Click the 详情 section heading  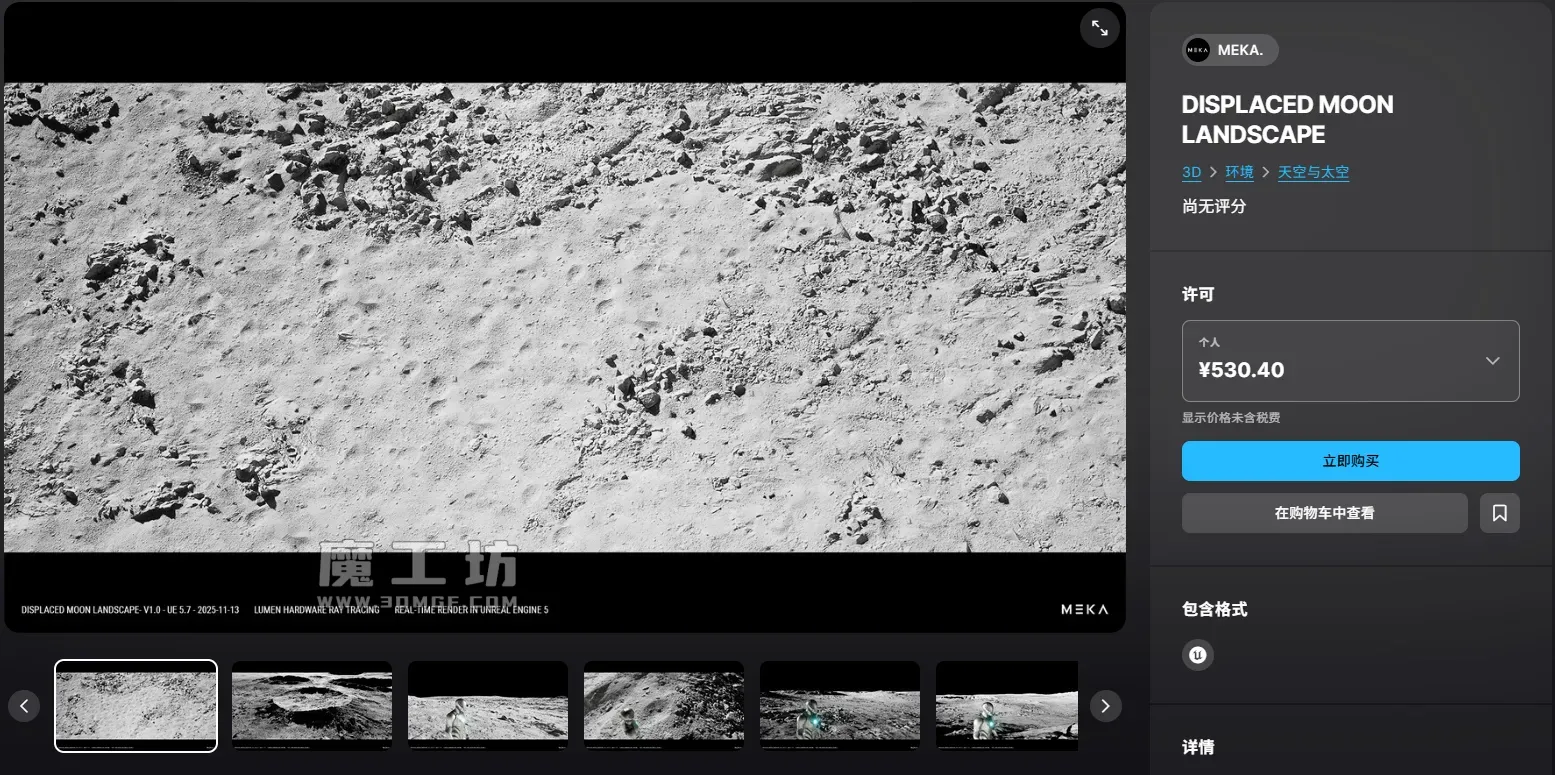click(1198, 747)
